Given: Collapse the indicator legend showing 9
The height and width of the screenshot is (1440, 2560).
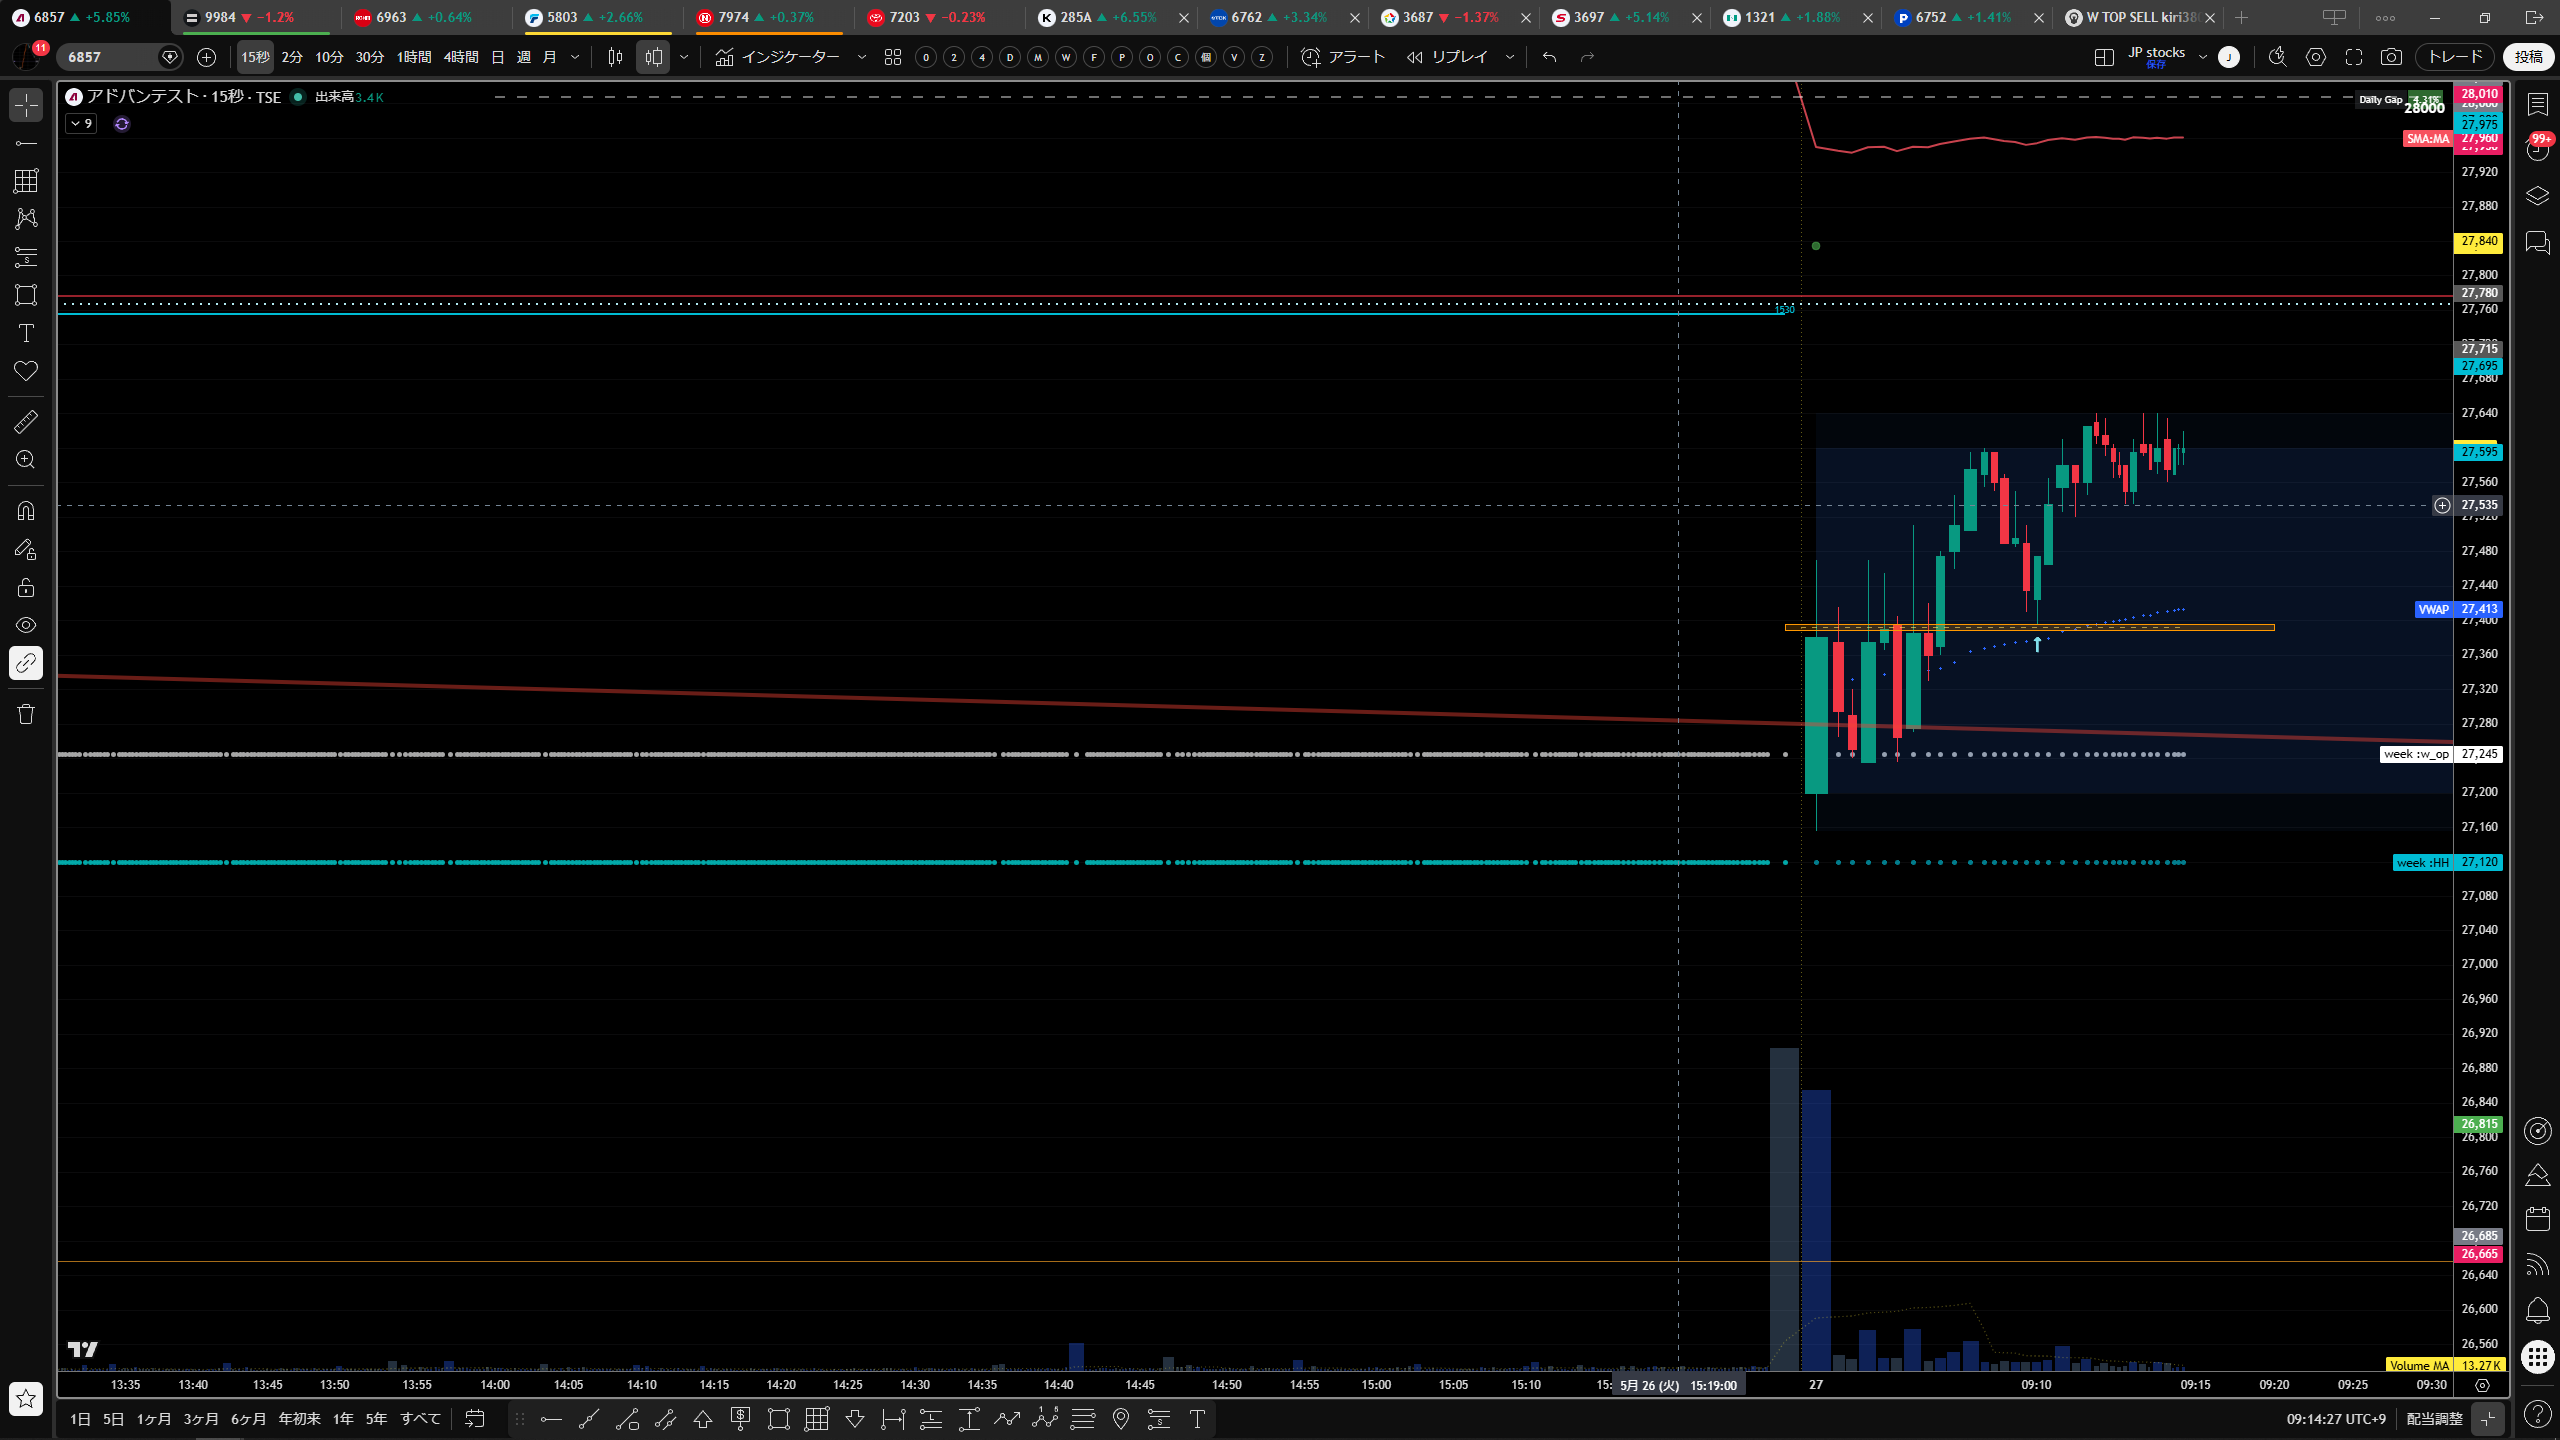Looking at the screenshot, I should (81, 124).
